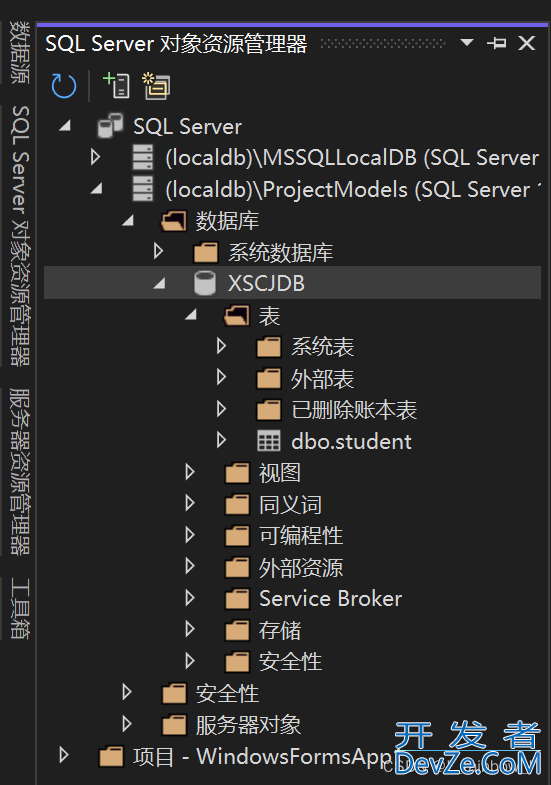551x785 pixels.
Task: Click the 同义词 folder icon
Action: coord(237,504)
